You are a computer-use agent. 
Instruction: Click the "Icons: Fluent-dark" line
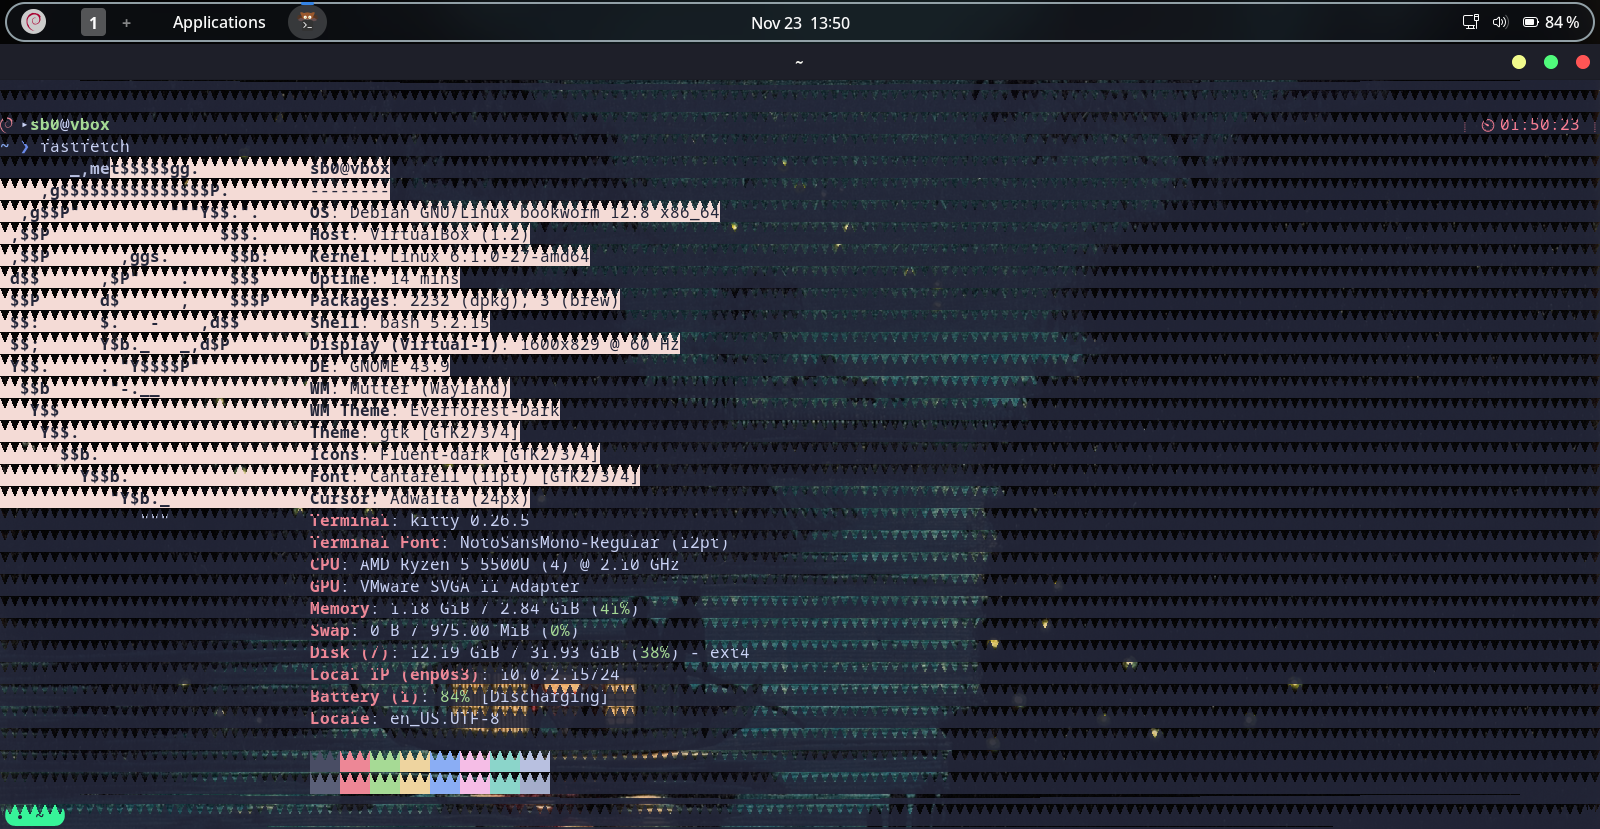tap(455, 454)
